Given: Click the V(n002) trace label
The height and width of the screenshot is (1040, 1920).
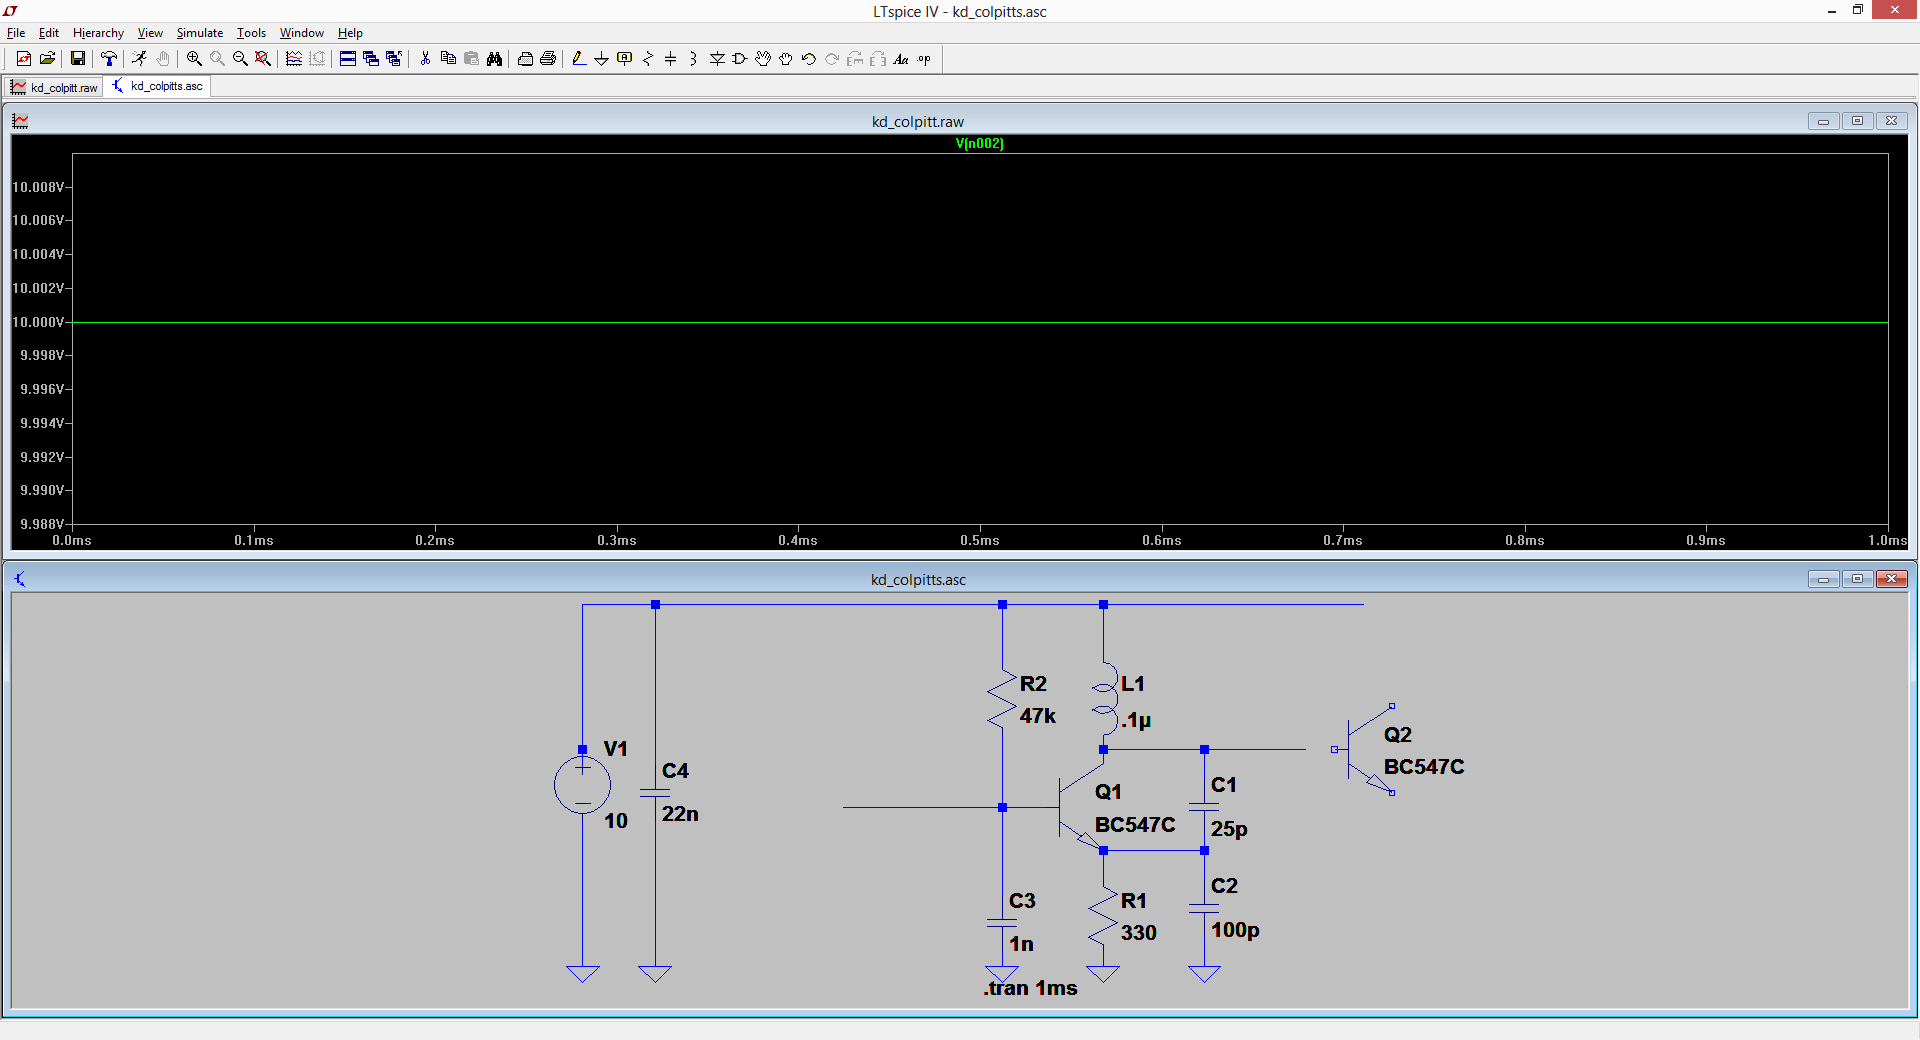Looking at the screenshot, I should [979, 143].
